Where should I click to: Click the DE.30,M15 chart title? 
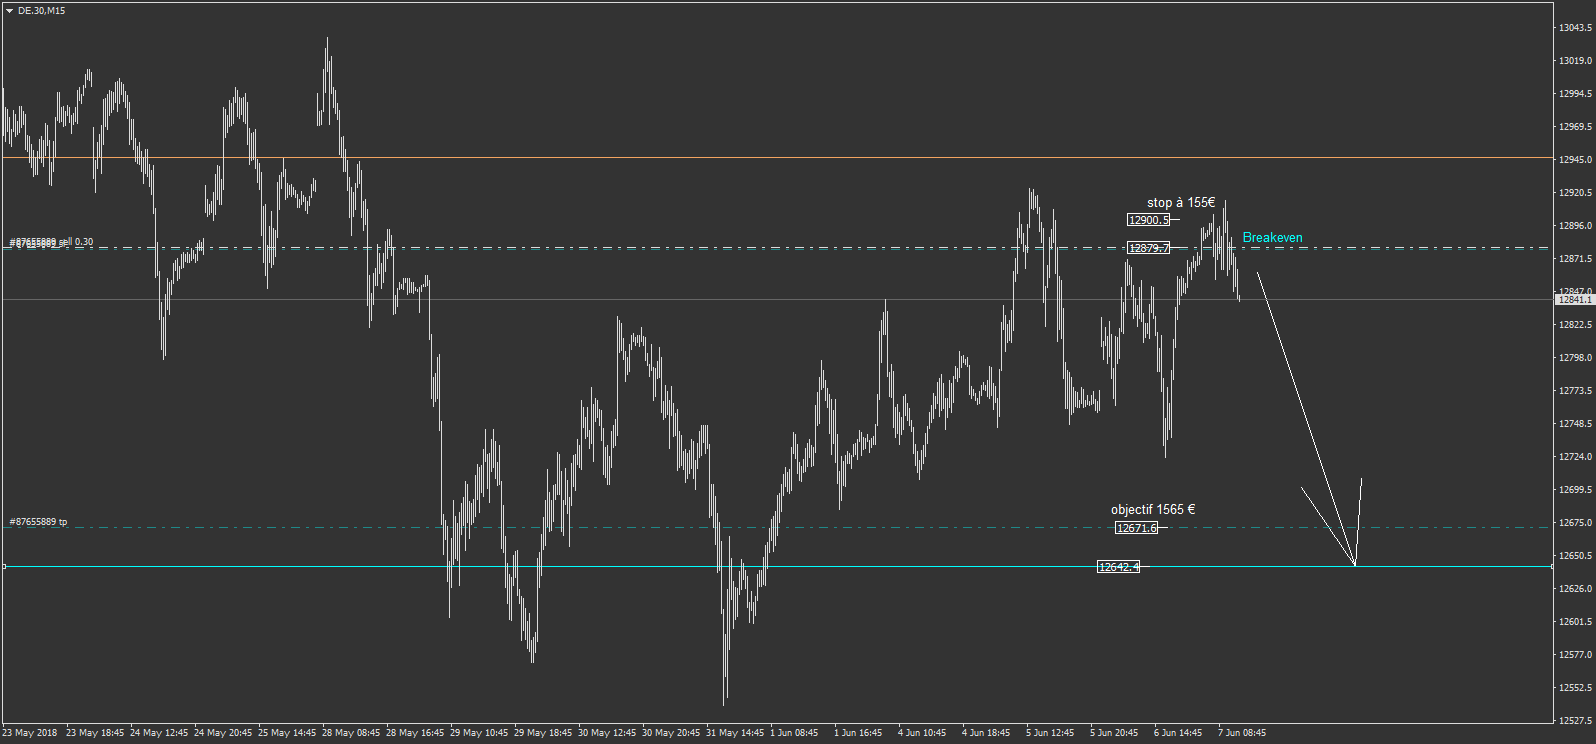click(41, 11)
